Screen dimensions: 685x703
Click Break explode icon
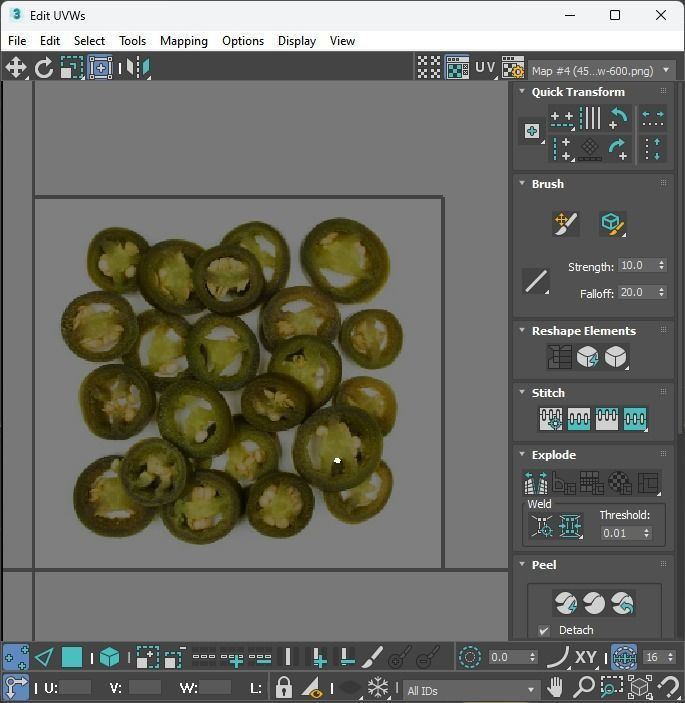click(536, 482)
